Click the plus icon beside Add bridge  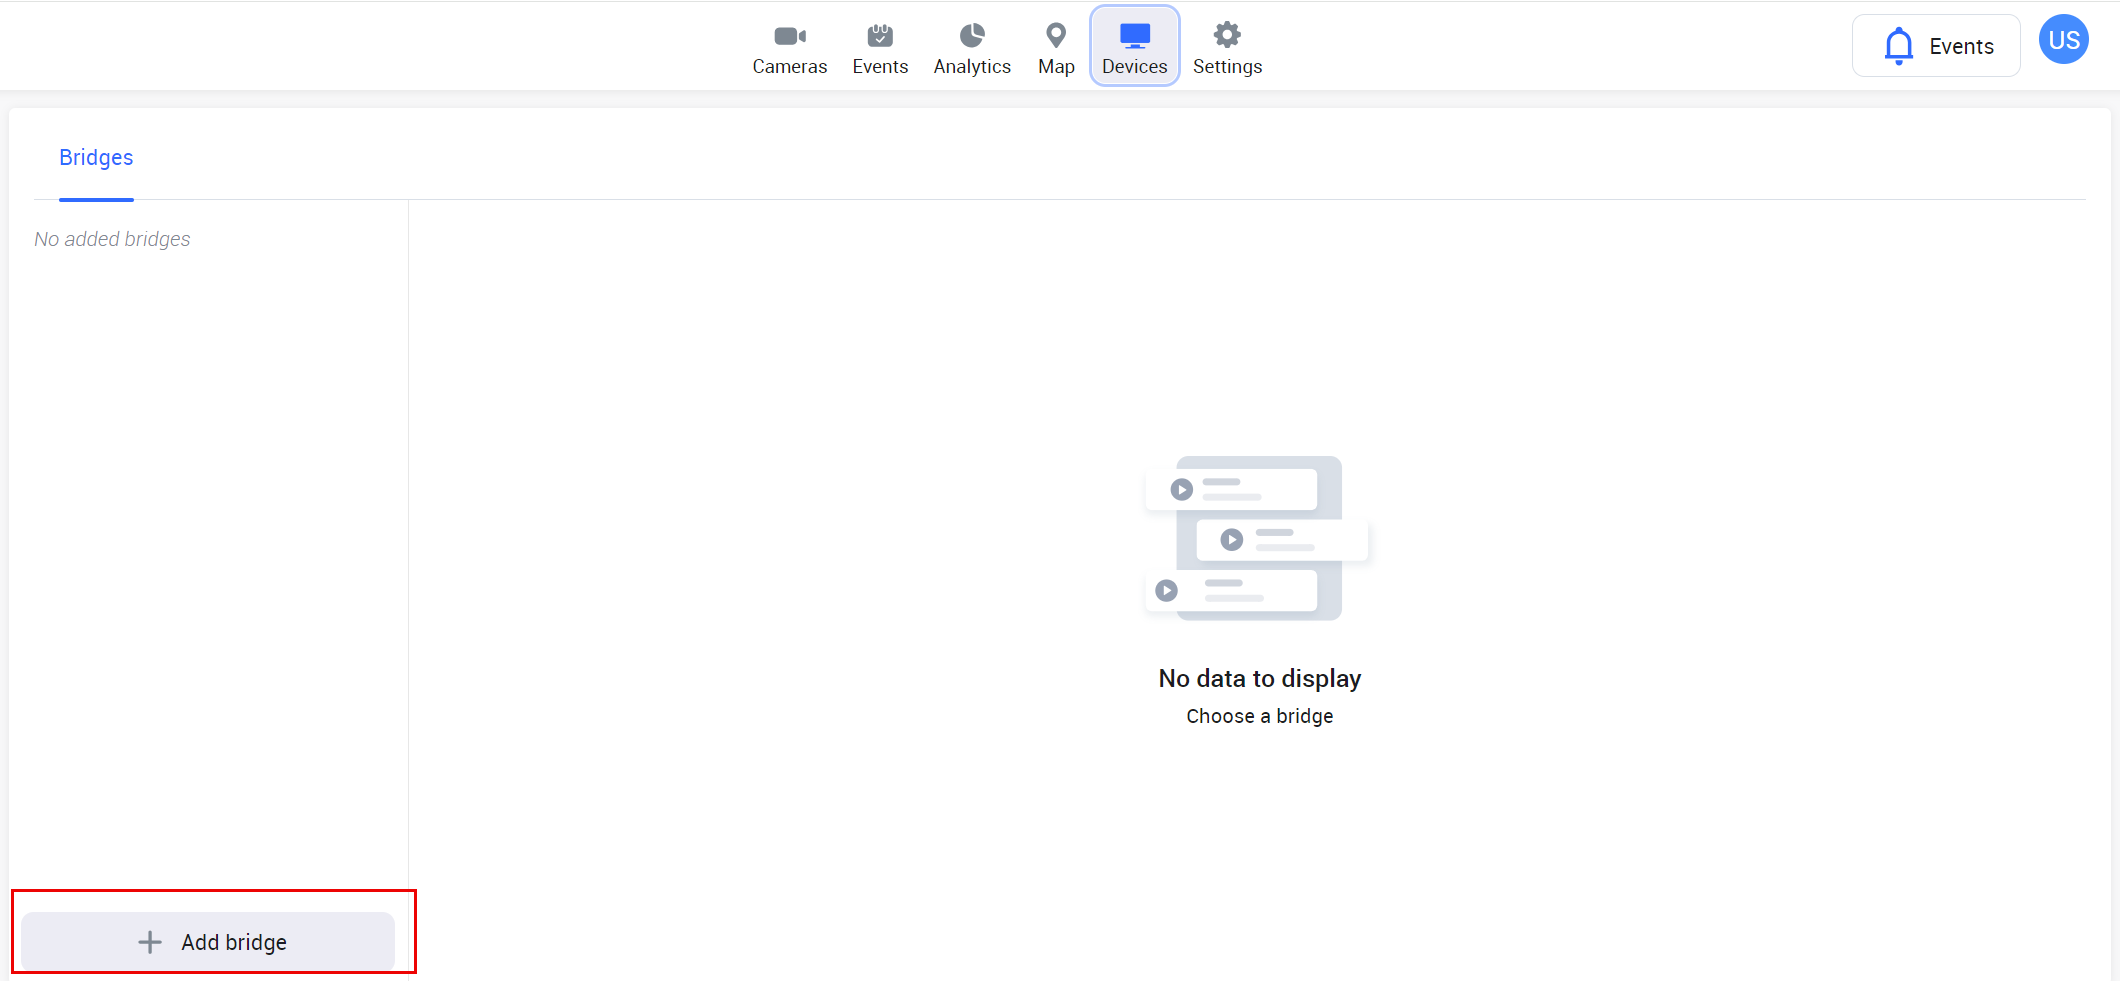150,942
